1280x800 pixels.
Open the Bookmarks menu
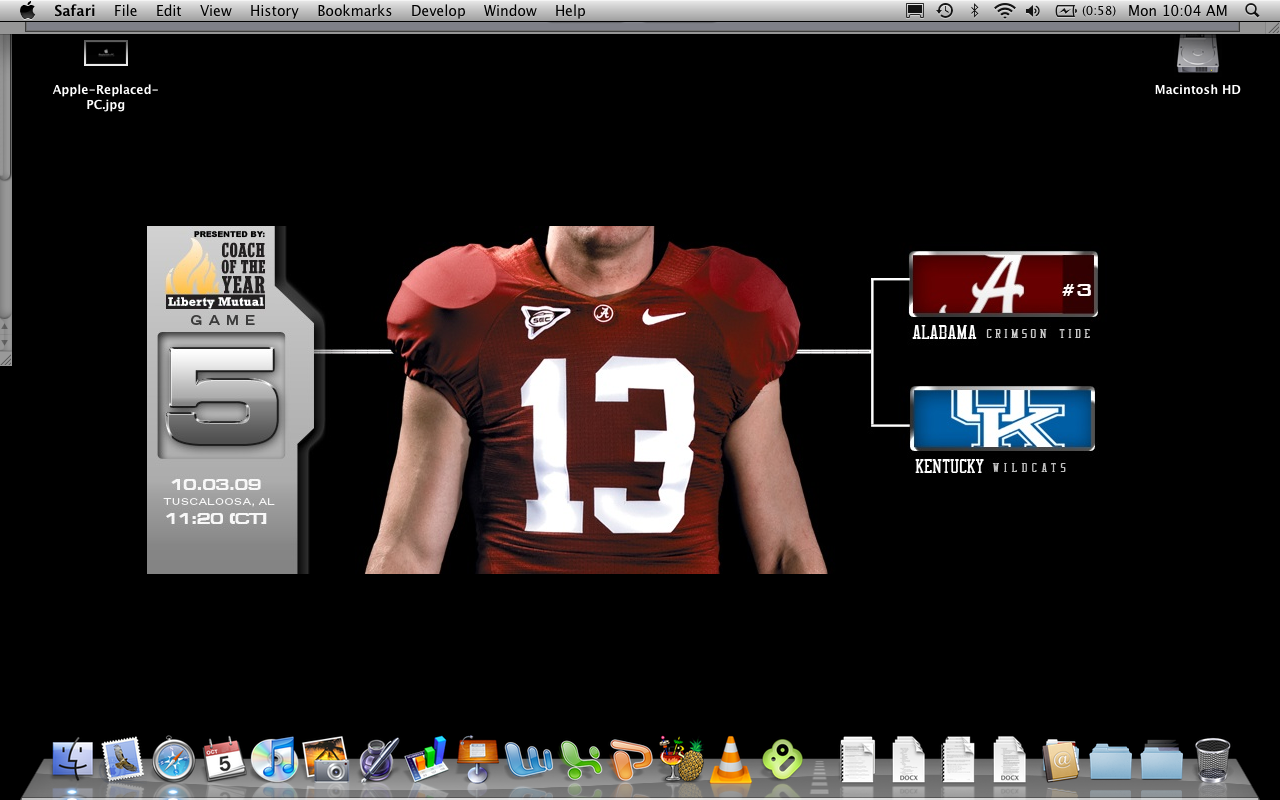pyautogui.click(x=355, y=11)
